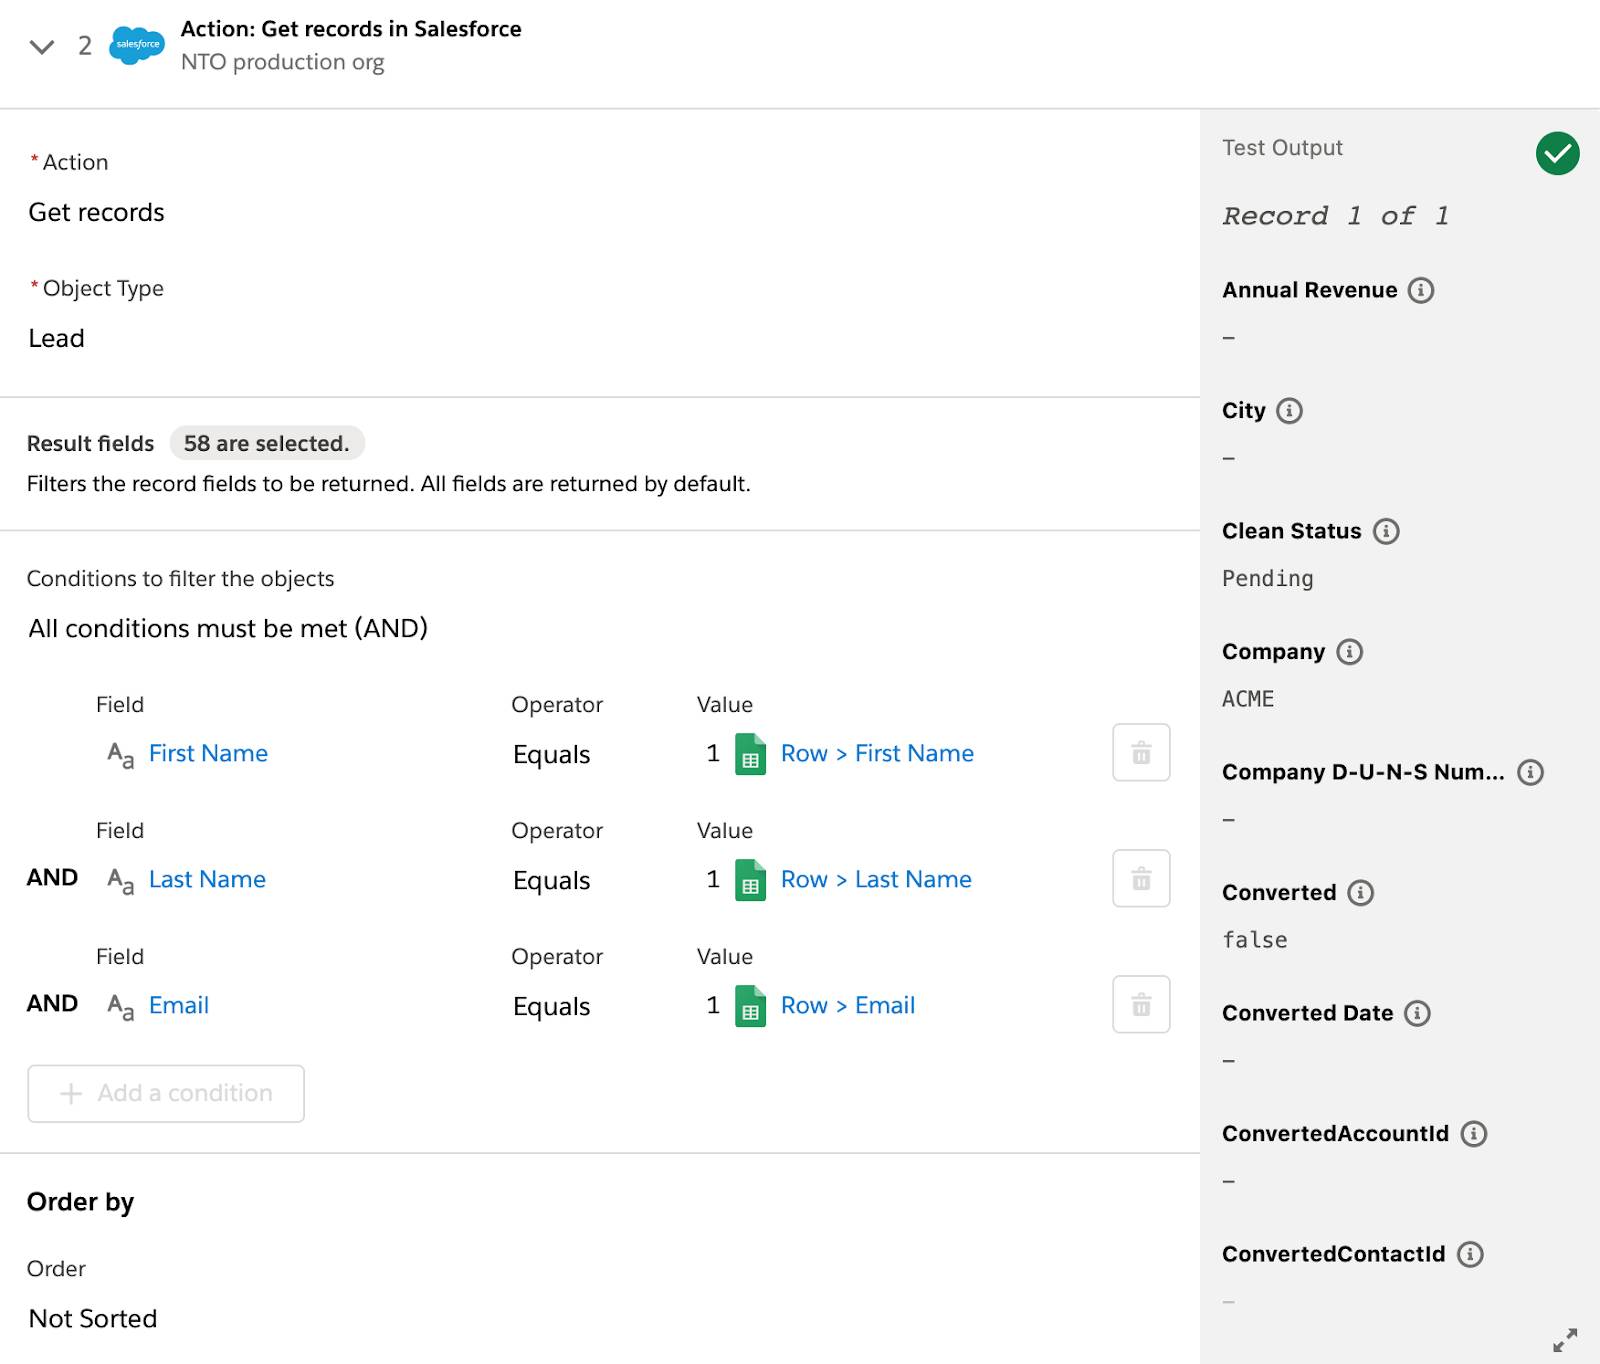Click info icon beside Company D-U-N-S Number
The width and height of the screenshot is (1600, 1364).
[1530, 772]
